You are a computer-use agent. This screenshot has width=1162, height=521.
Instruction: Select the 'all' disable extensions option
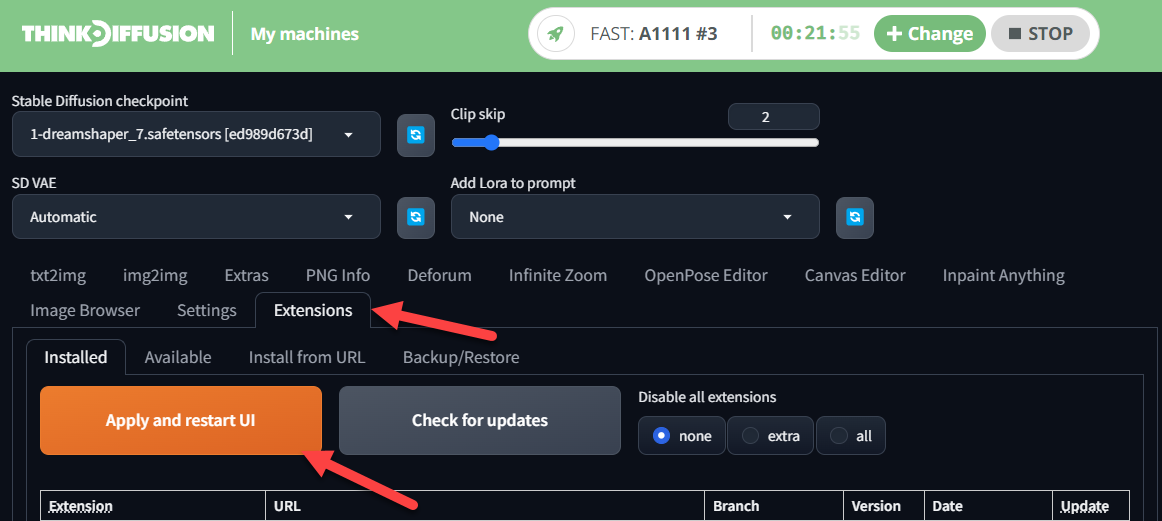[x=851, y=436]
